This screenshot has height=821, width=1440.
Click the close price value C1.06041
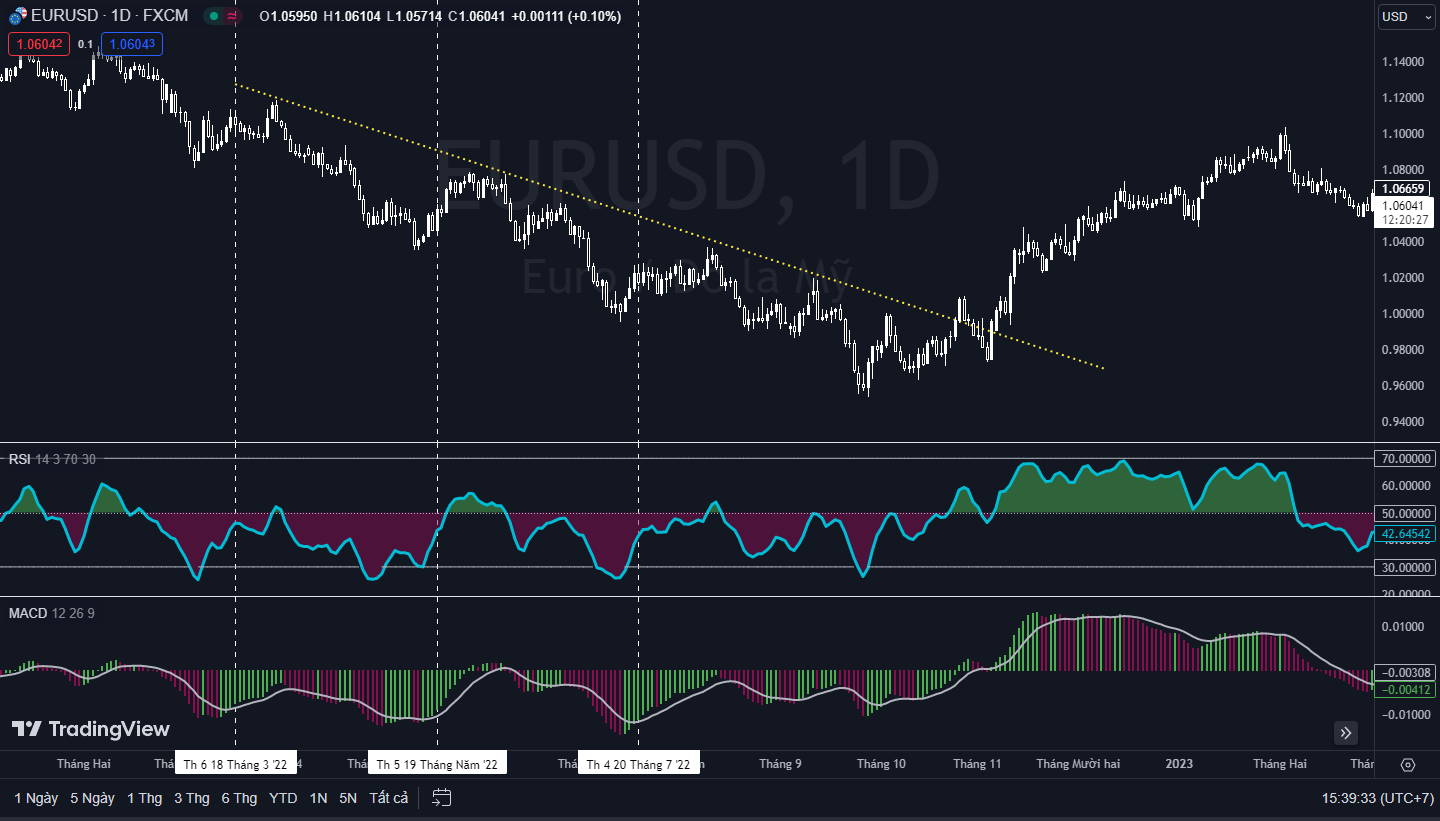click(x=477, y=16)
